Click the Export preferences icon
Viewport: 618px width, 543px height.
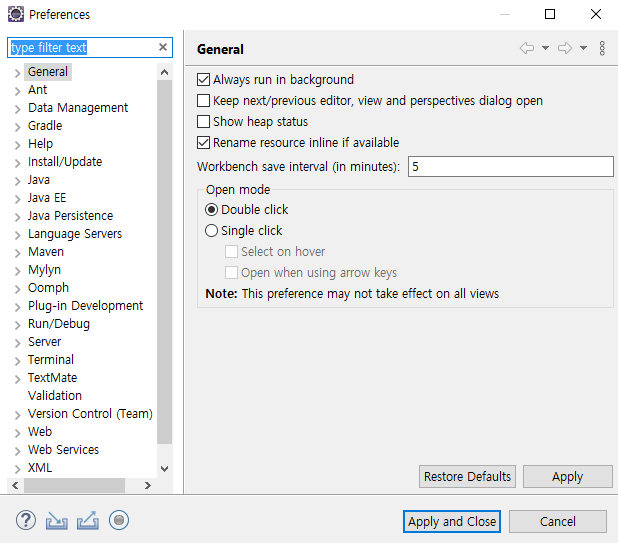(x=88, y=521)
